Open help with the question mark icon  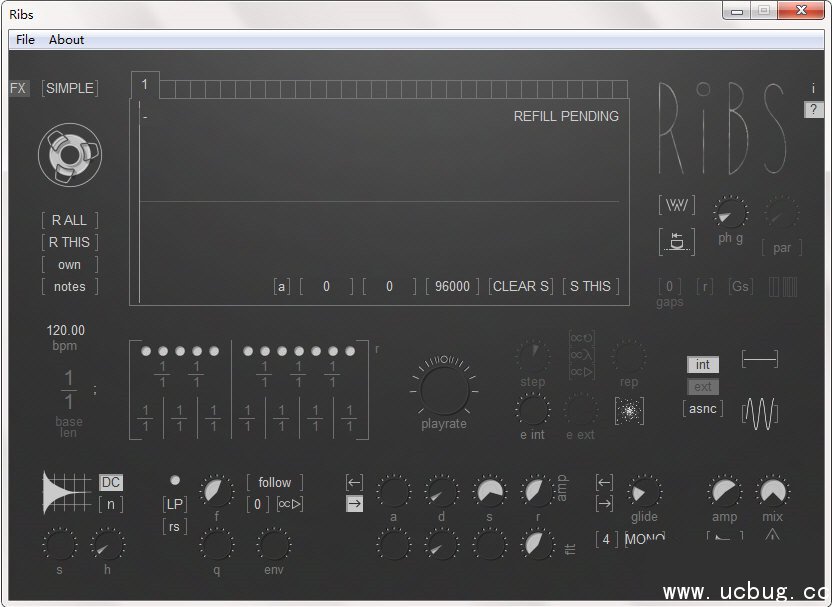(813, 110)
